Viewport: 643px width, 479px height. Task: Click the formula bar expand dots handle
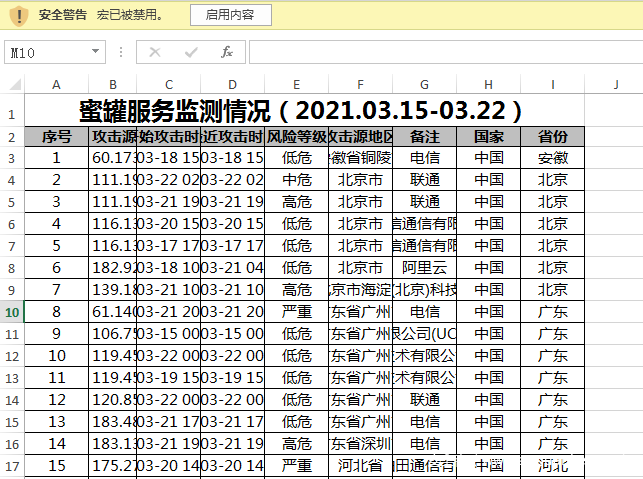(121, 52)
